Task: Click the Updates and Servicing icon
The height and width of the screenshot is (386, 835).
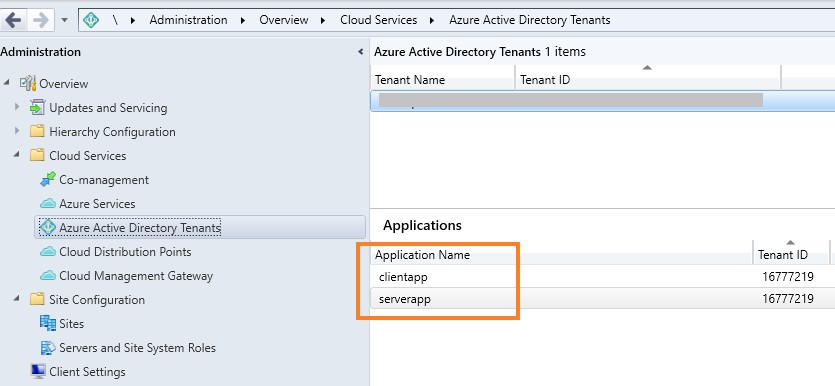Action: pos(37,108)
